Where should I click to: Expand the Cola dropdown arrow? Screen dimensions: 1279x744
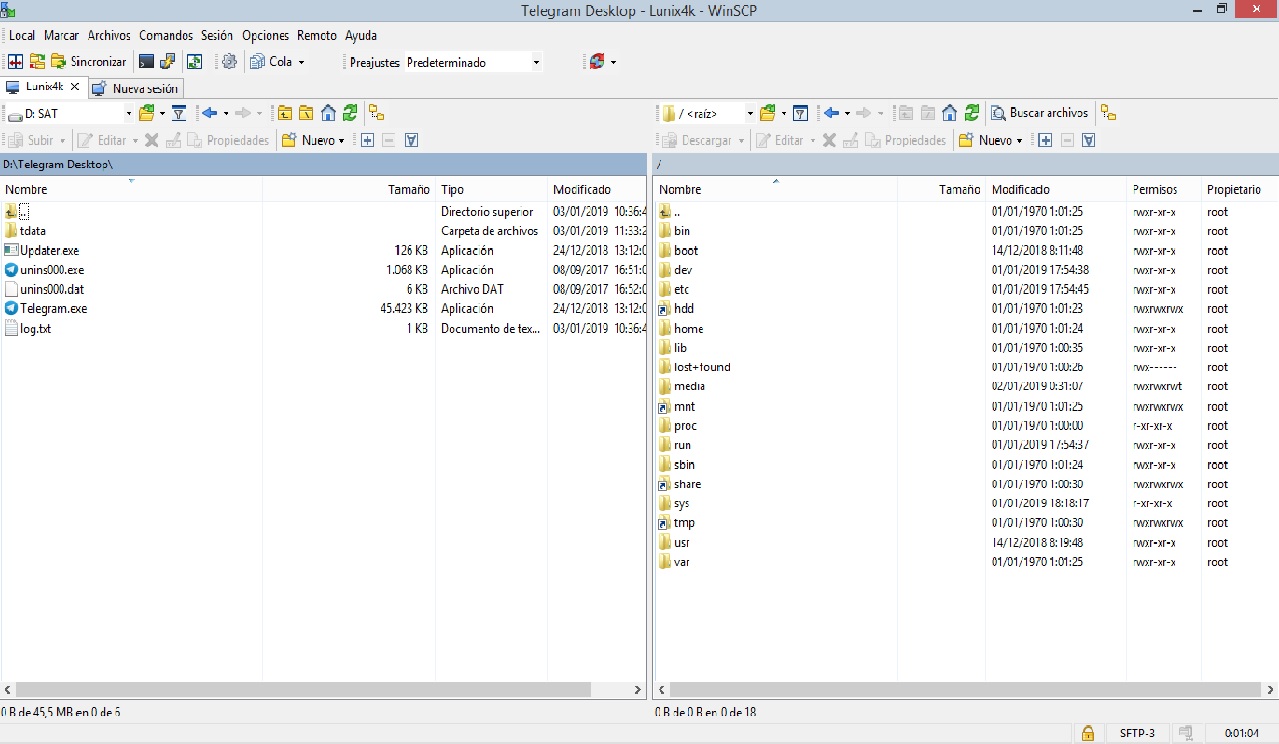[x=301, y=62]
